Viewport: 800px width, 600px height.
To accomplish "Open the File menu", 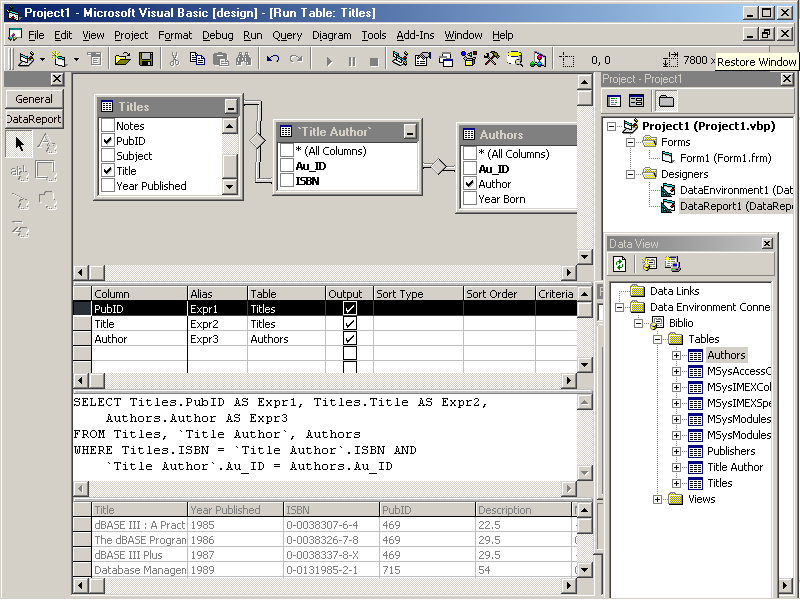I will pos(36,35).
